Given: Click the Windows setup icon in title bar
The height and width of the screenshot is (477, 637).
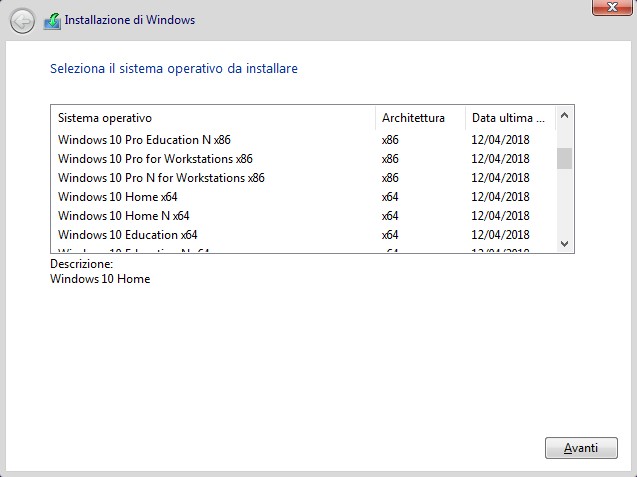Looking at the screenshot, I should coord(52,21).
